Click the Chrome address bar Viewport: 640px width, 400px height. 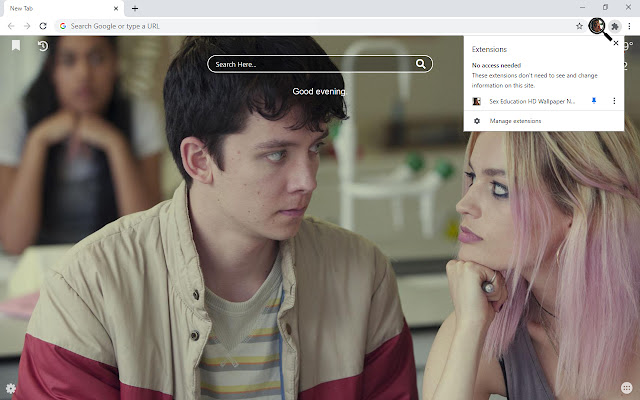point(320,26)
